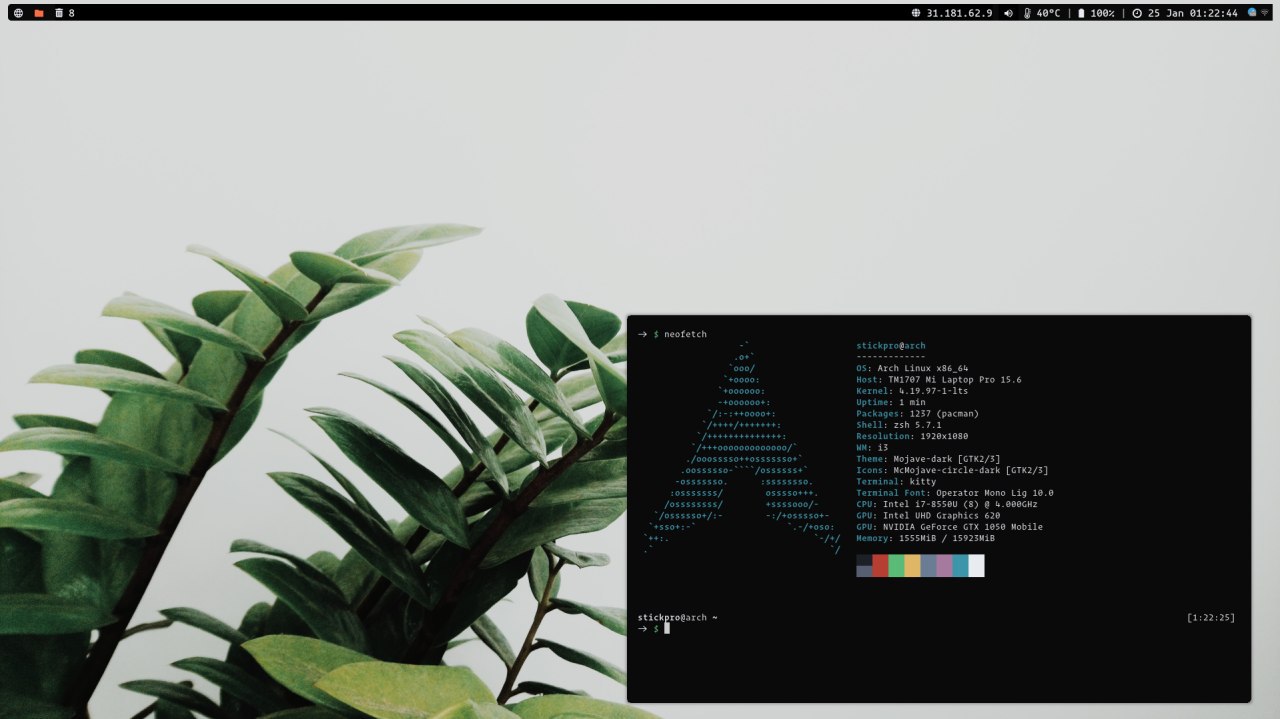
Task: Click the Kernel: 4.19.97-1-lts line
Action: tap(912, 391)
